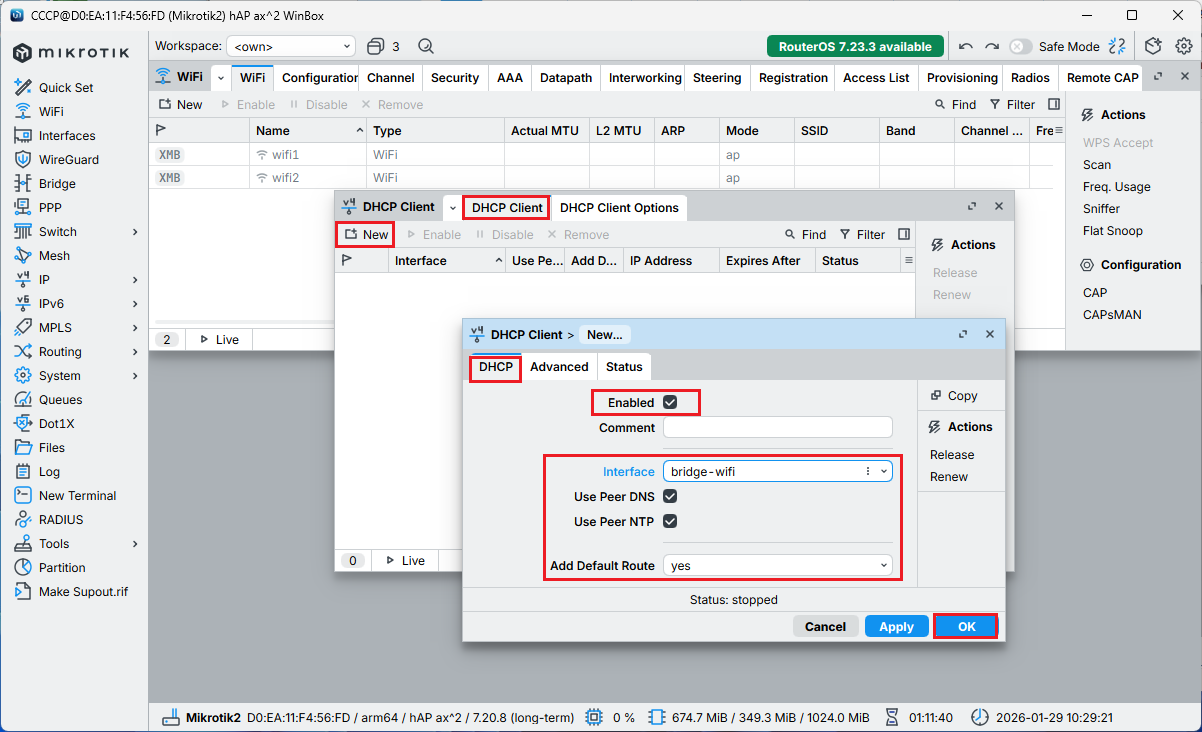Viewport: 1202px width, 732px height.
Task: Click the theme icon beside settings gear
Action: click(1153, 46)
